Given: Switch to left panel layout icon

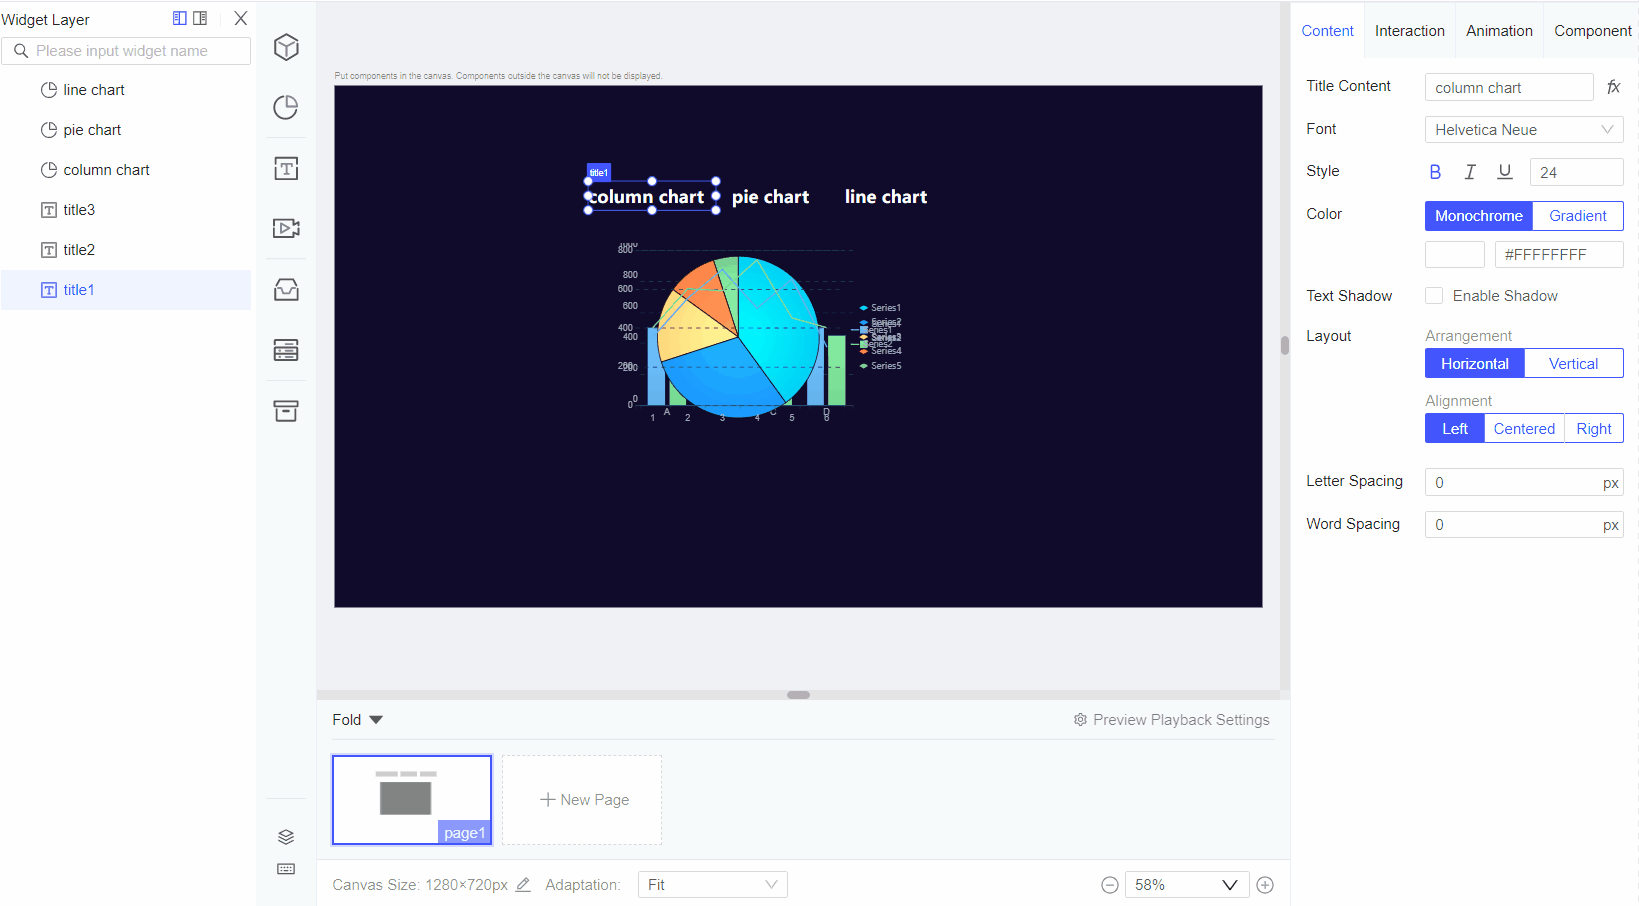Looking at the screenshot, I should [180, 18].
